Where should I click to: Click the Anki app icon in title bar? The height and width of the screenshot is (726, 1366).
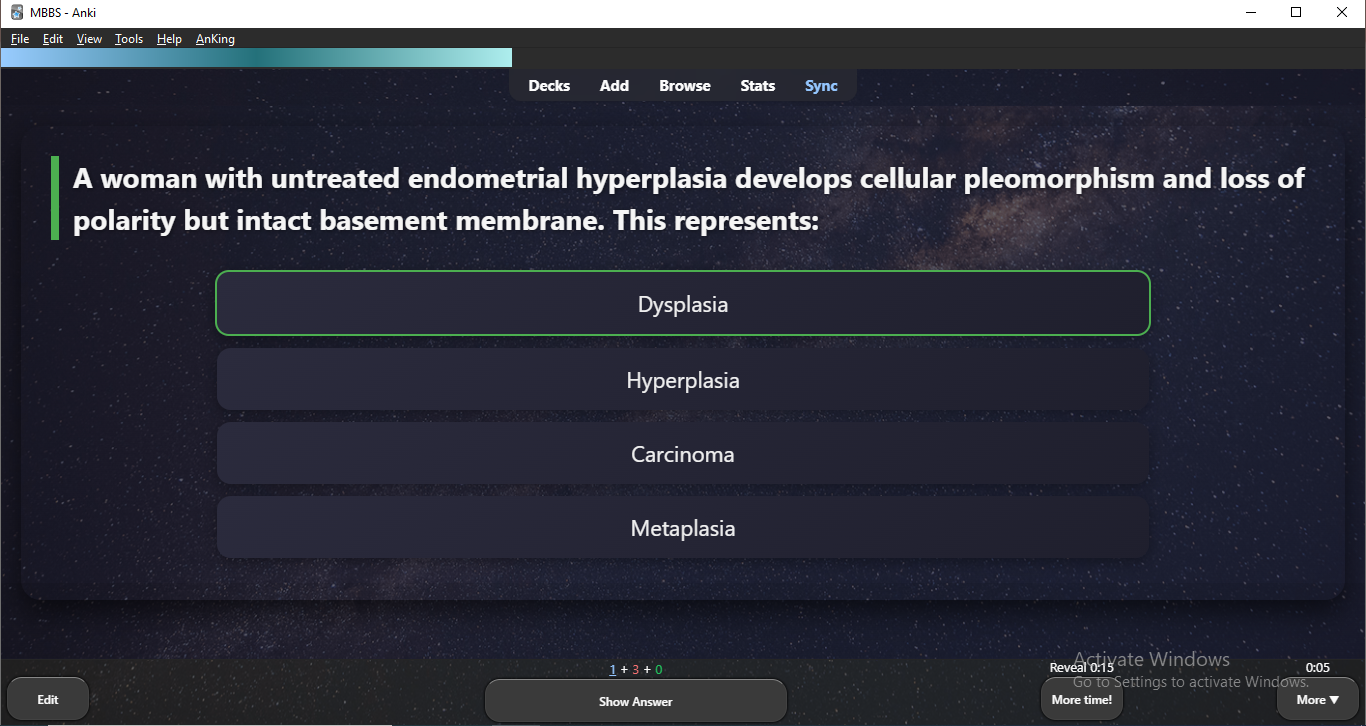pyautogui.click(x=16, y=13)
